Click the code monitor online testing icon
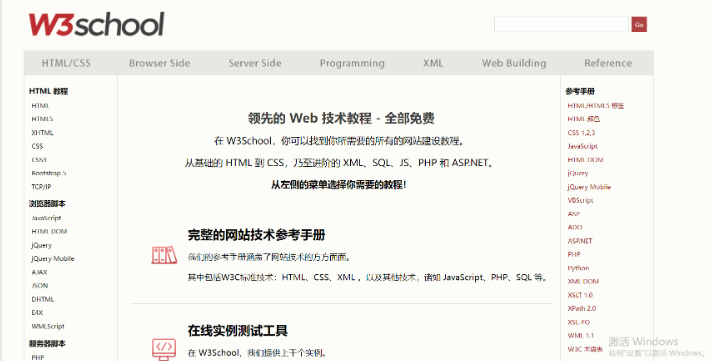Viewport: 712px width, 361px height. (164, 349)
